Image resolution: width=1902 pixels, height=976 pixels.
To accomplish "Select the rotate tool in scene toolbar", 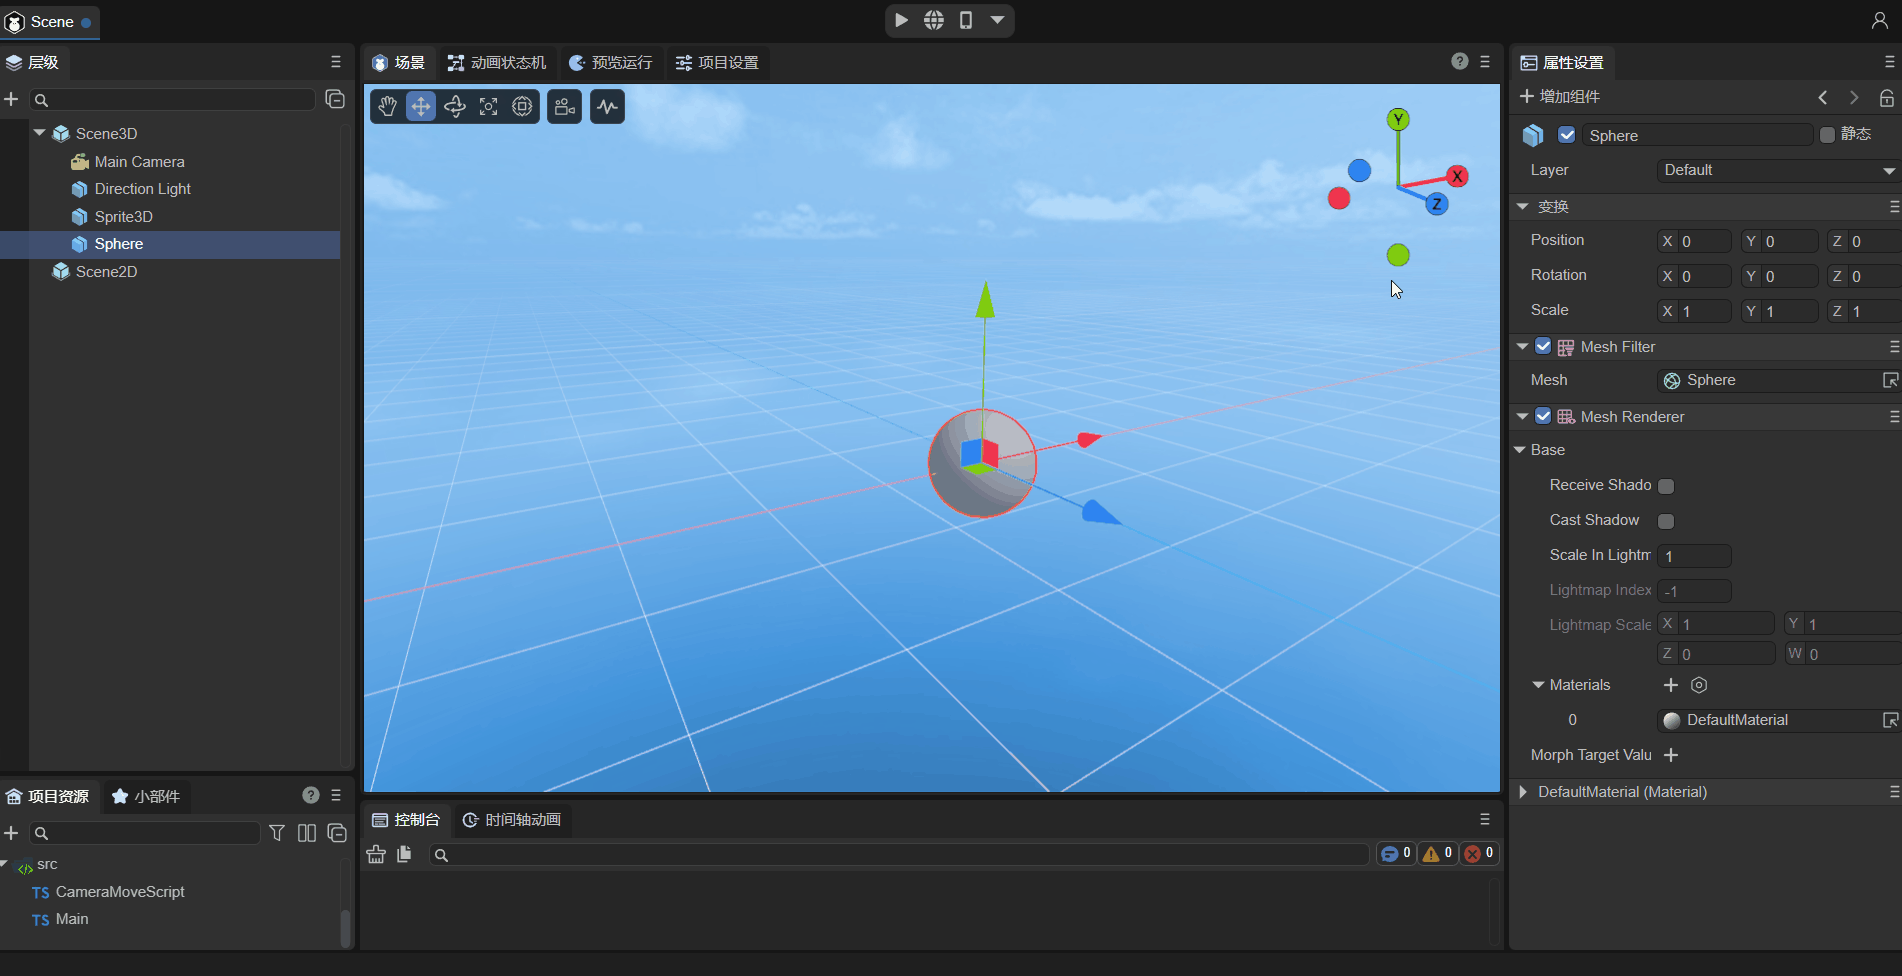I will (455, 107).
